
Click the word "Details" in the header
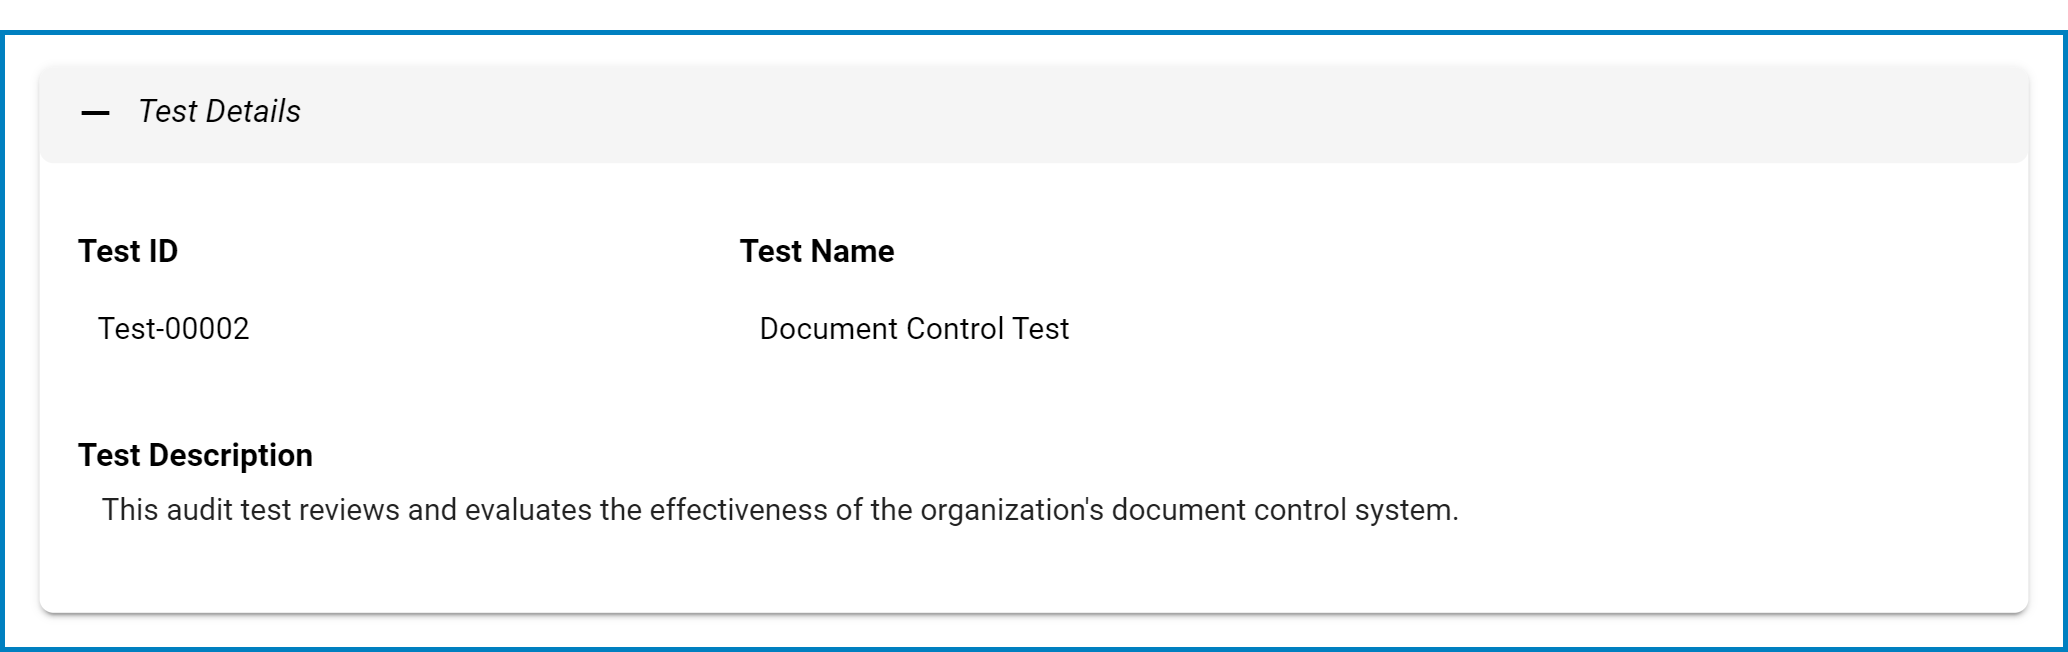tap(252, 111)
